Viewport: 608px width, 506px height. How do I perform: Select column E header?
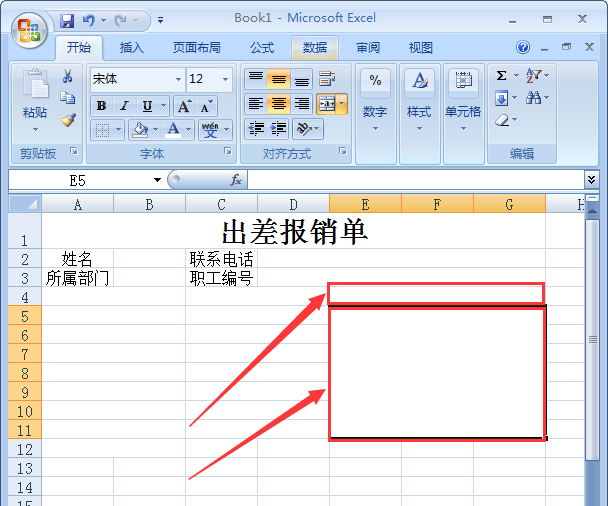(365, 204)
